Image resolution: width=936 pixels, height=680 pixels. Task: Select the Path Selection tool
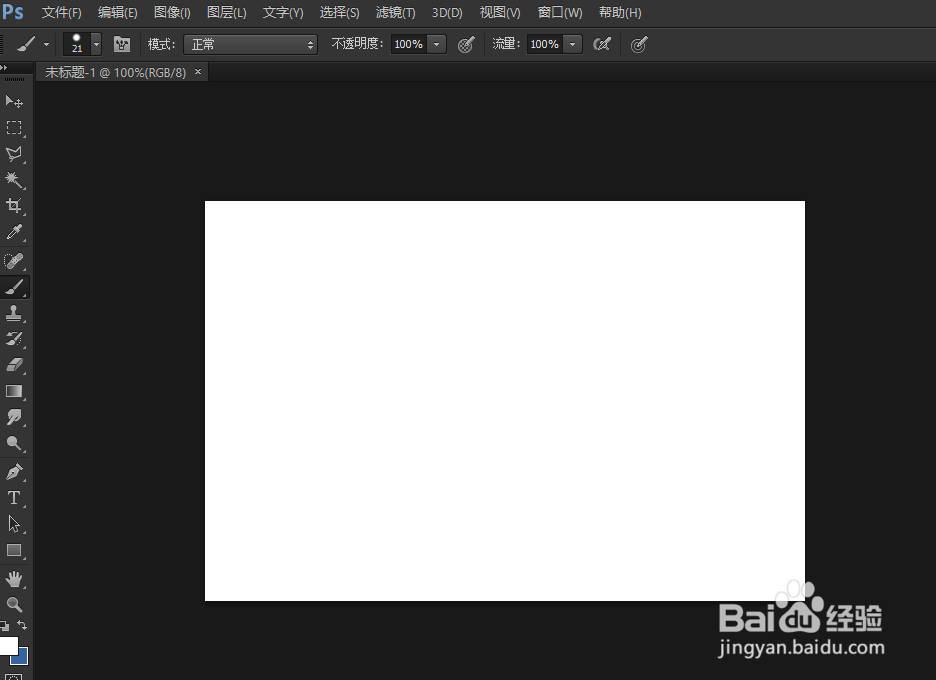pyautogui.click(x=14, y=524)
